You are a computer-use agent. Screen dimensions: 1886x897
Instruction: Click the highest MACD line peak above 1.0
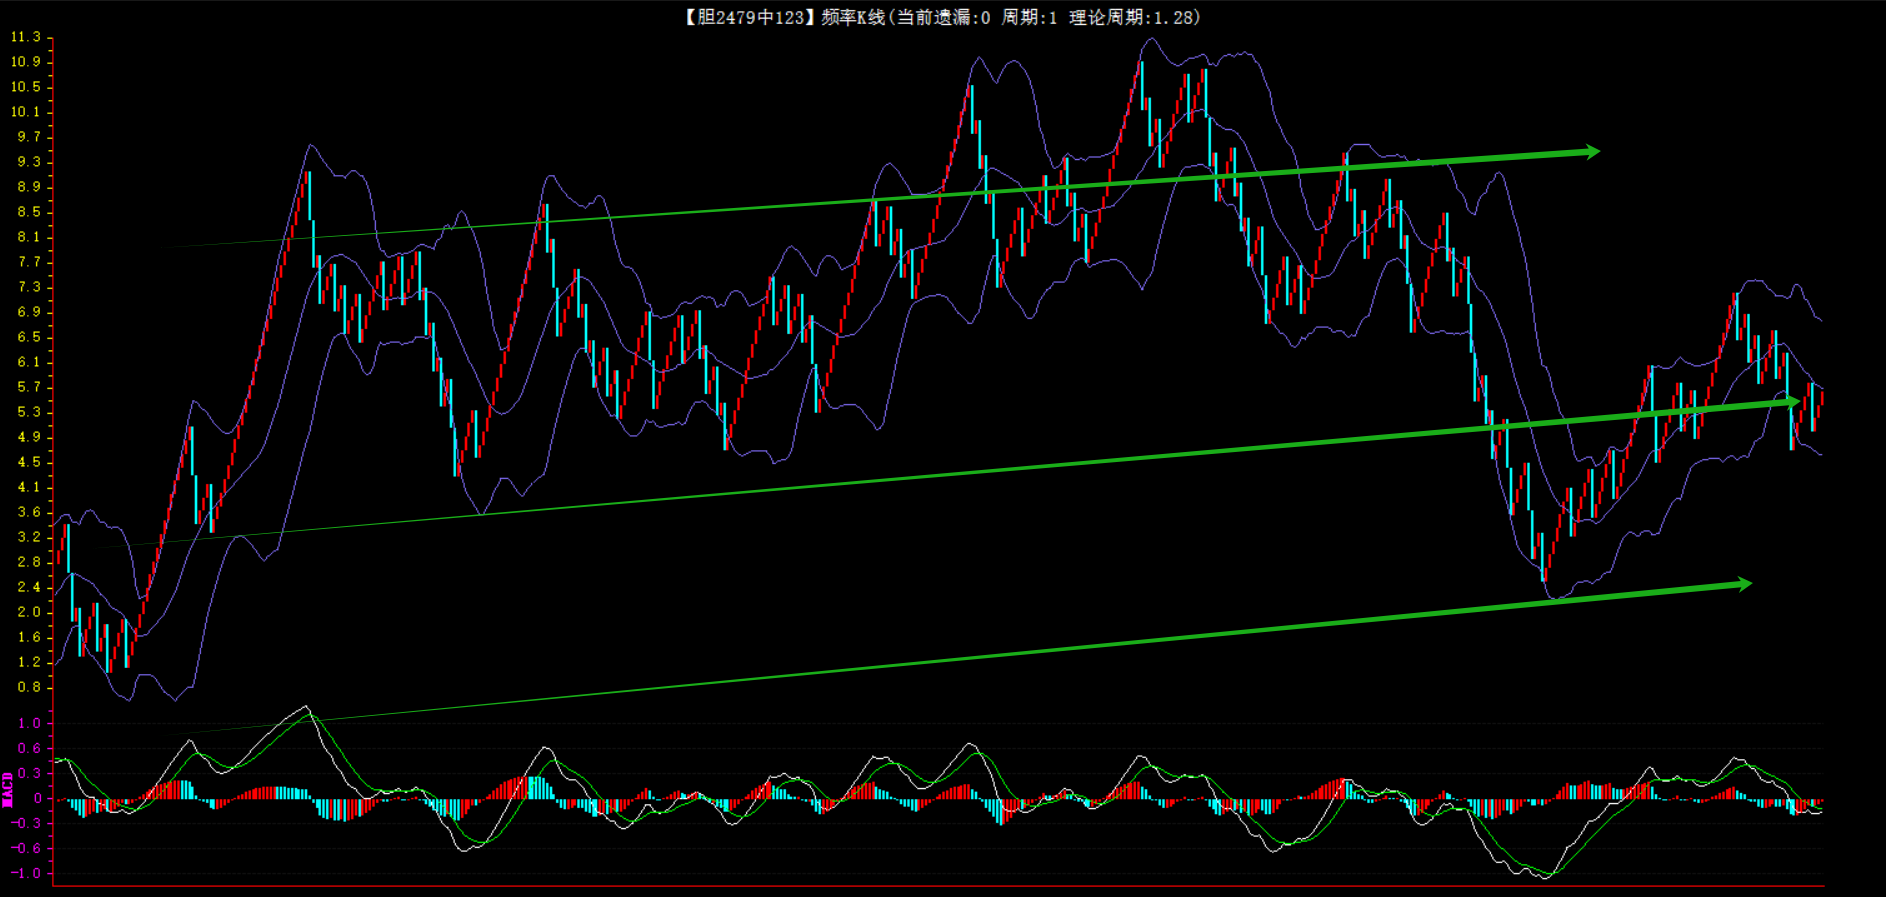[x=305, y=708]
